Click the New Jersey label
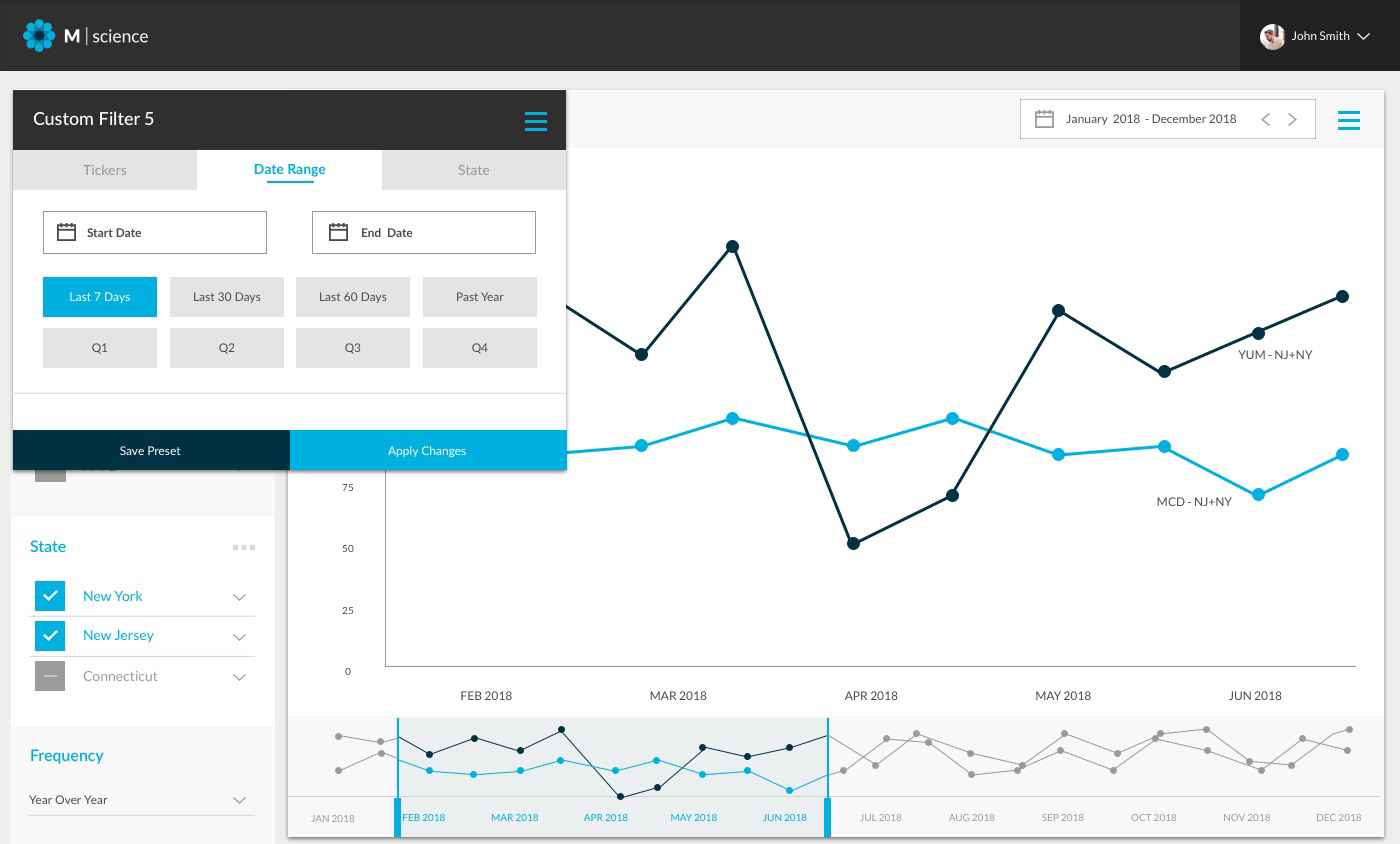This screenshot has width=1400, height=844. [x=118, y=636]
